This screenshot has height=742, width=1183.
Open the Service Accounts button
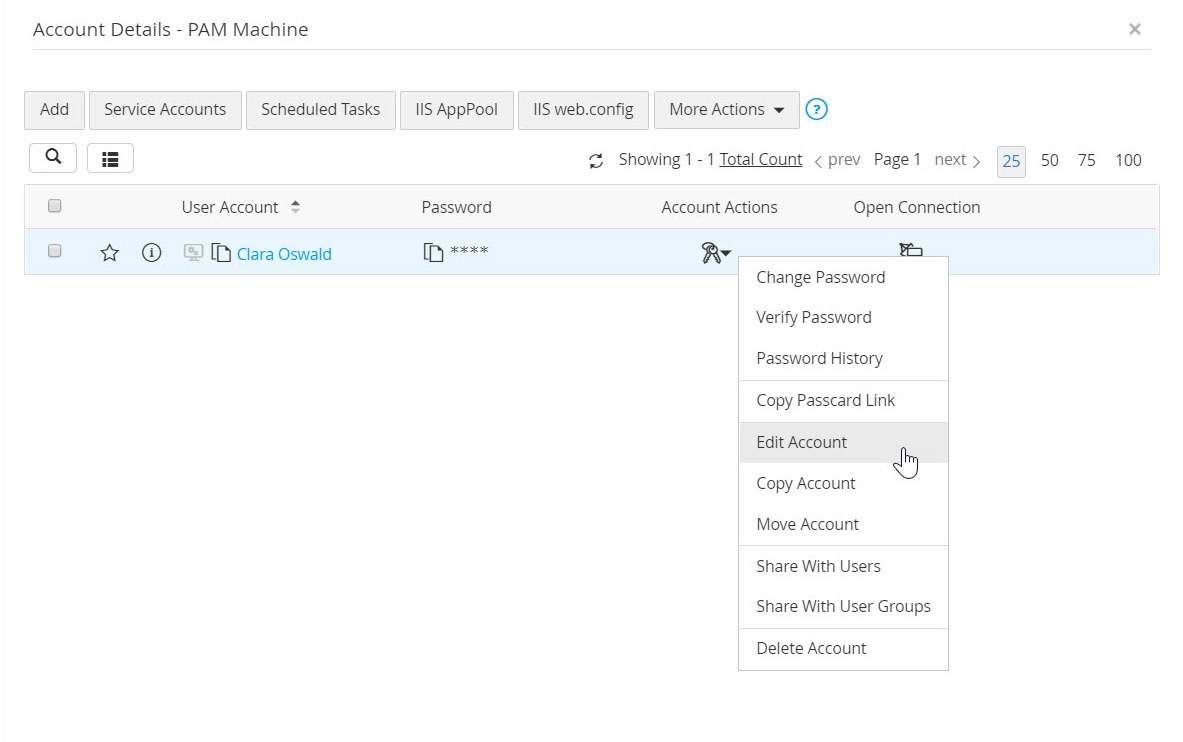tap(165, 110)
